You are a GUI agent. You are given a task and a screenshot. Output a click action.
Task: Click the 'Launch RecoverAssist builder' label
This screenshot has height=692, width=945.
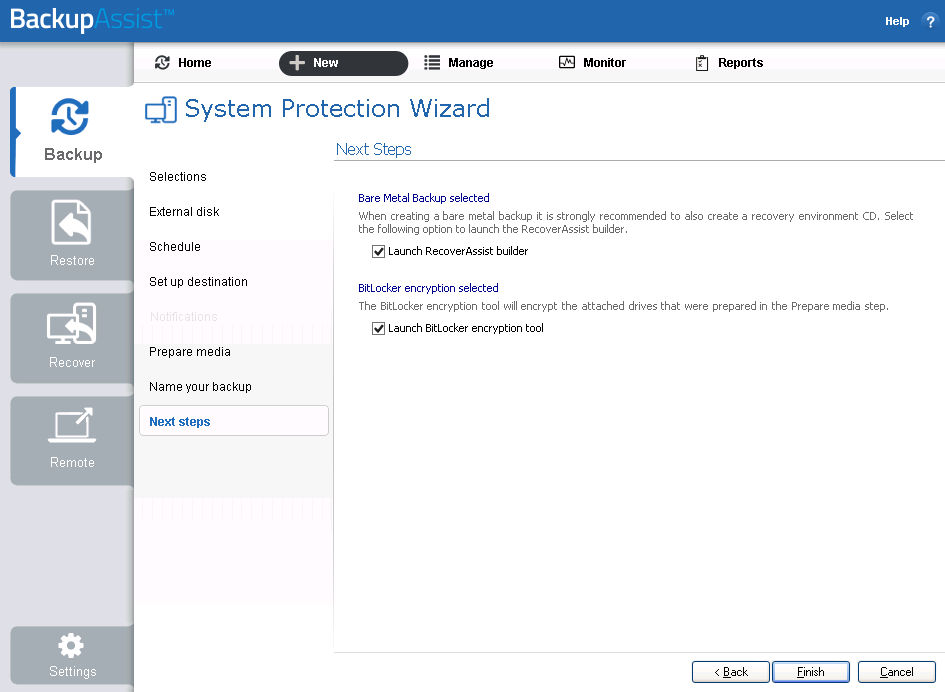458,251
